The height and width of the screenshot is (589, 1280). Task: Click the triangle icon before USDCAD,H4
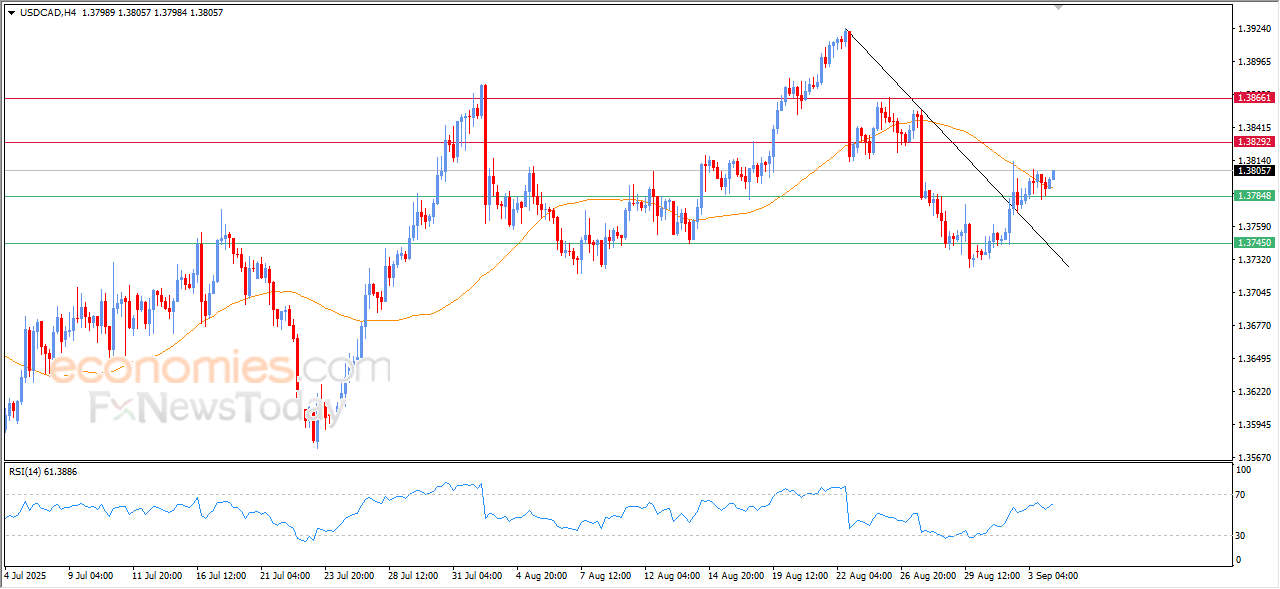11,12
